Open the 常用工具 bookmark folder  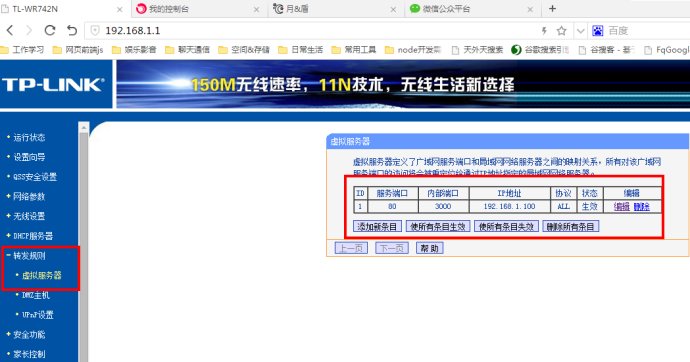point(354,50)
